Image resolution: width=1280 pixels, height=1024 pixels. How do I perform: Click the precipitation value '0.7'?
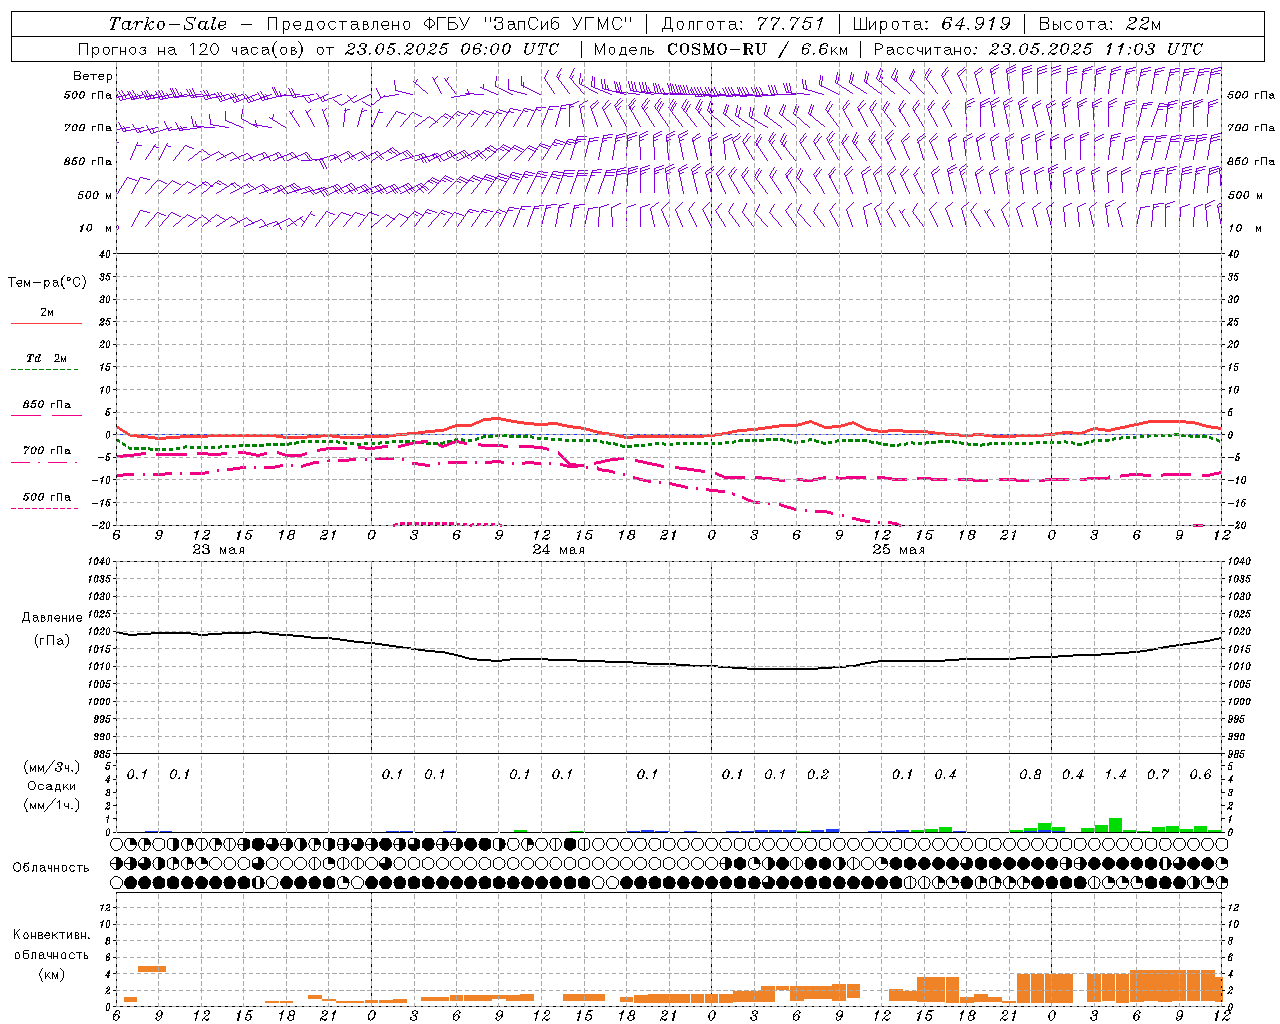click(x=1158, y=775)
